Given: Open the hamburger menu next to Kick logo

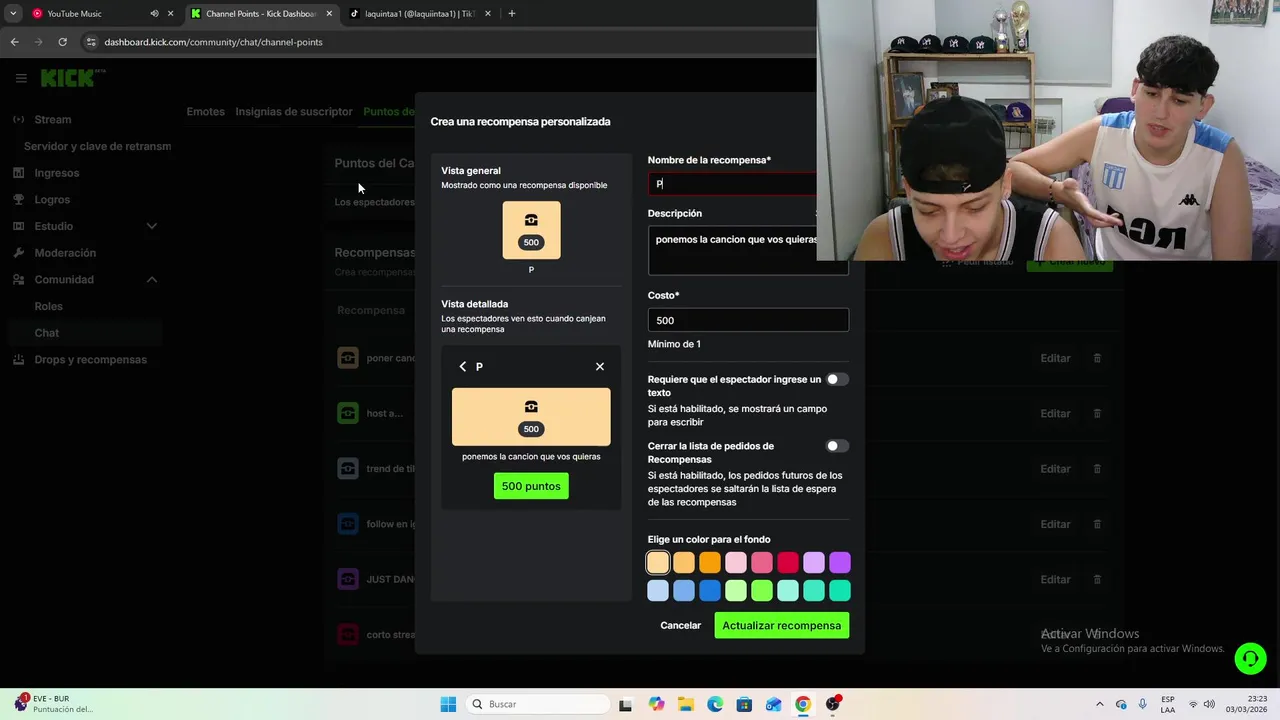Looking at the screenshot, I should [x=21, y=77].
